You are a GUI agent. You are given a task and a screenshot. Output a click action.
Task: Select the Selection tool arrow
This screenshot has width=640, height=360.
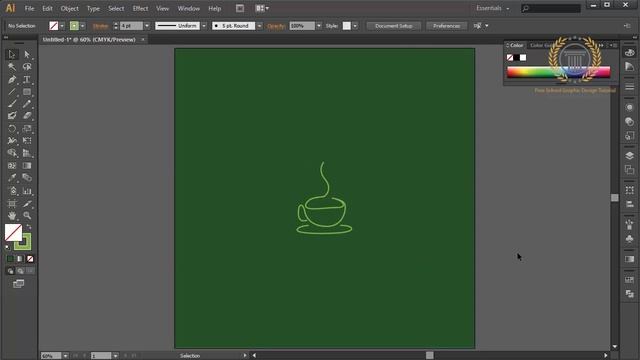tap(11, 54)
